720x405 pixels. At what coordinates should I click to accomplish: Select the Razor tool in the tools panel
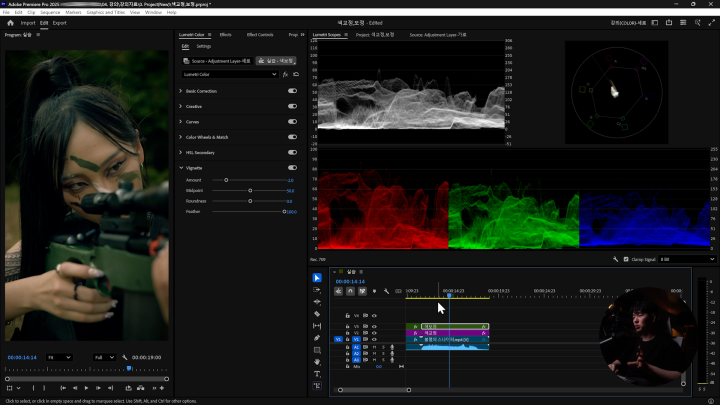pyautogui.click(x=317, y=314)
